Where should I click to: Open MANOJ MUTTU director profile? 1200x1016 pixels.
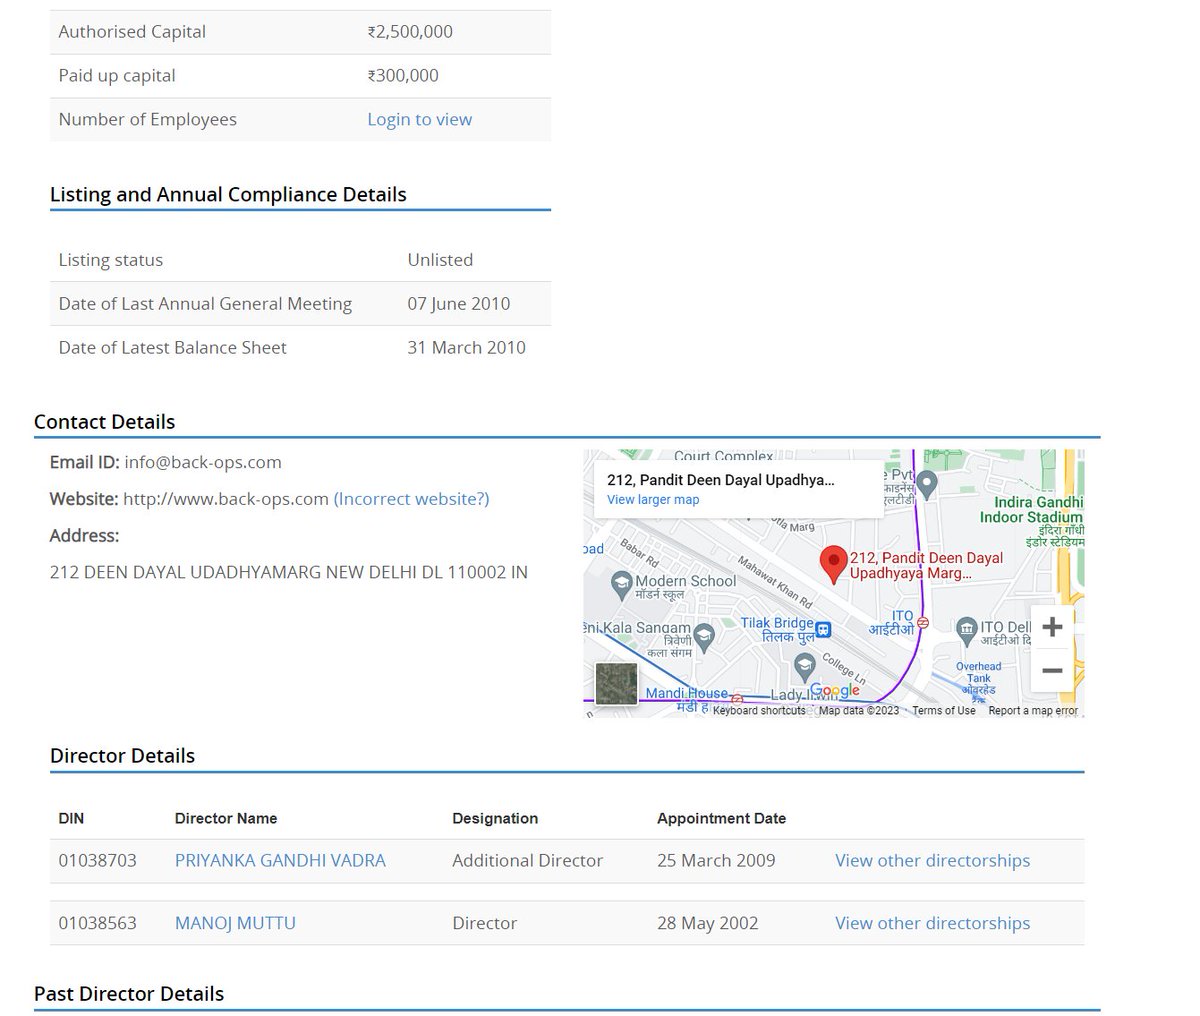click(235, 923)
